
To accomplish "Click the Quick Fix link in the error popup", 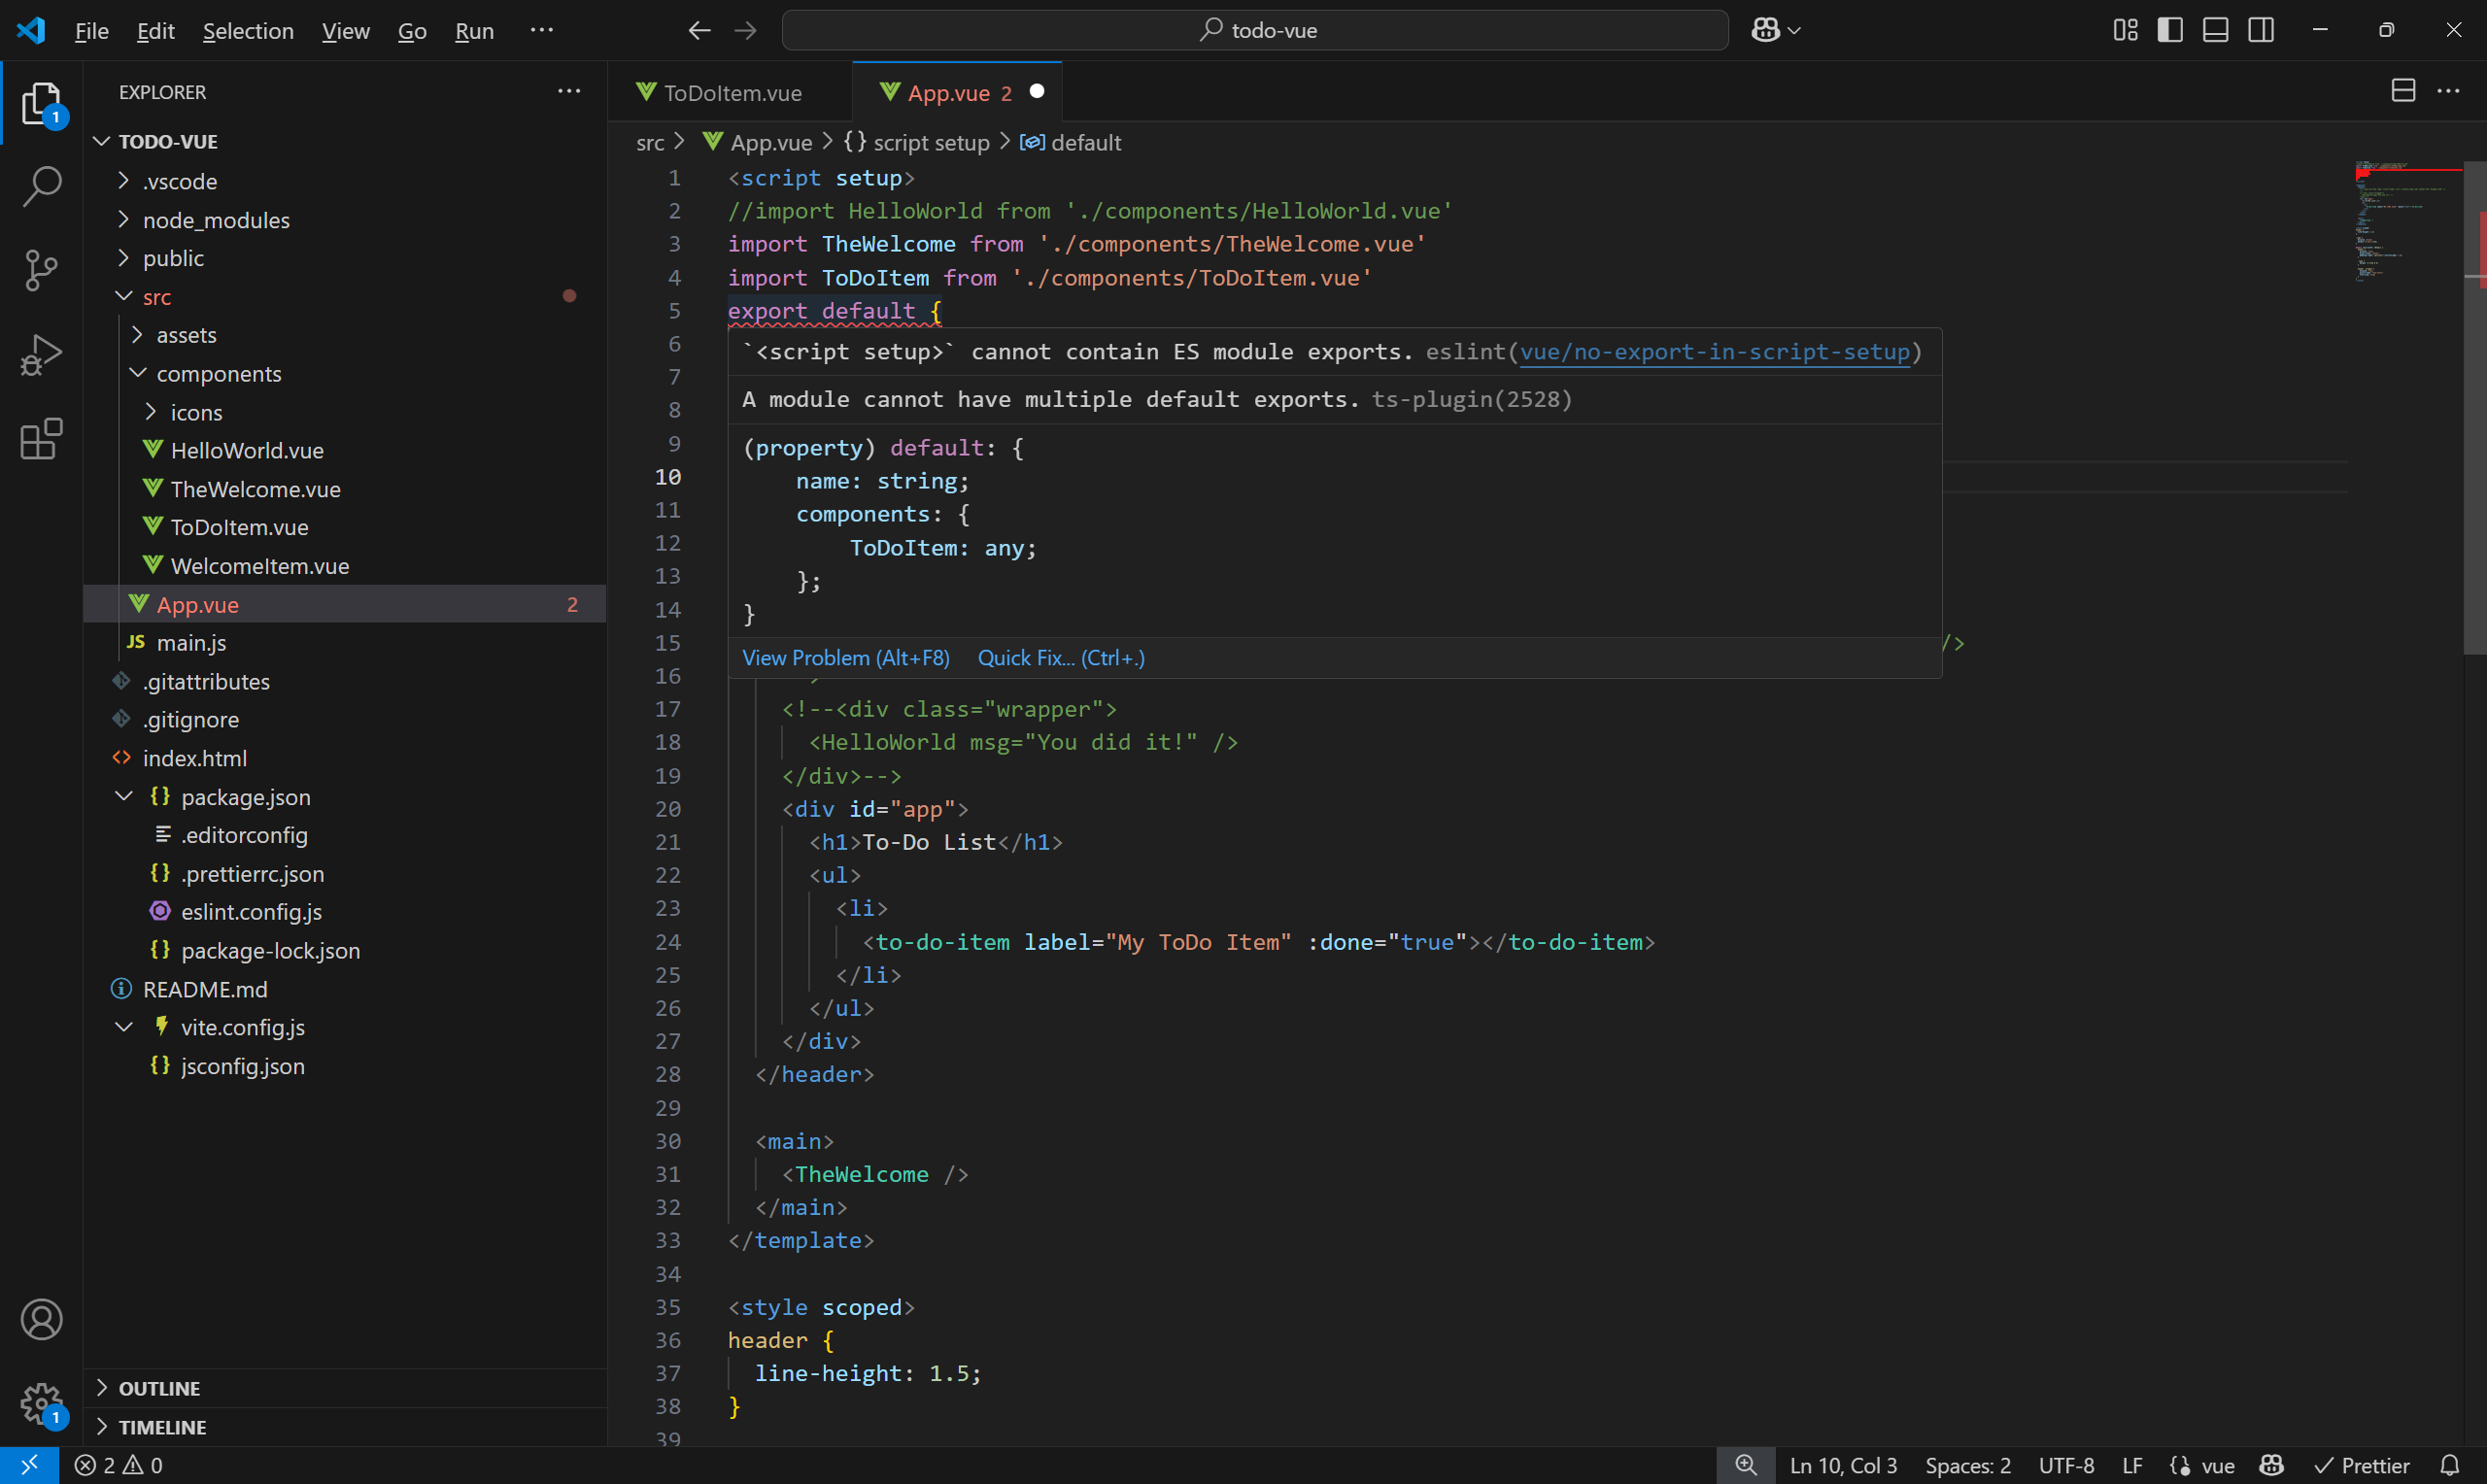I will 1060,657.
